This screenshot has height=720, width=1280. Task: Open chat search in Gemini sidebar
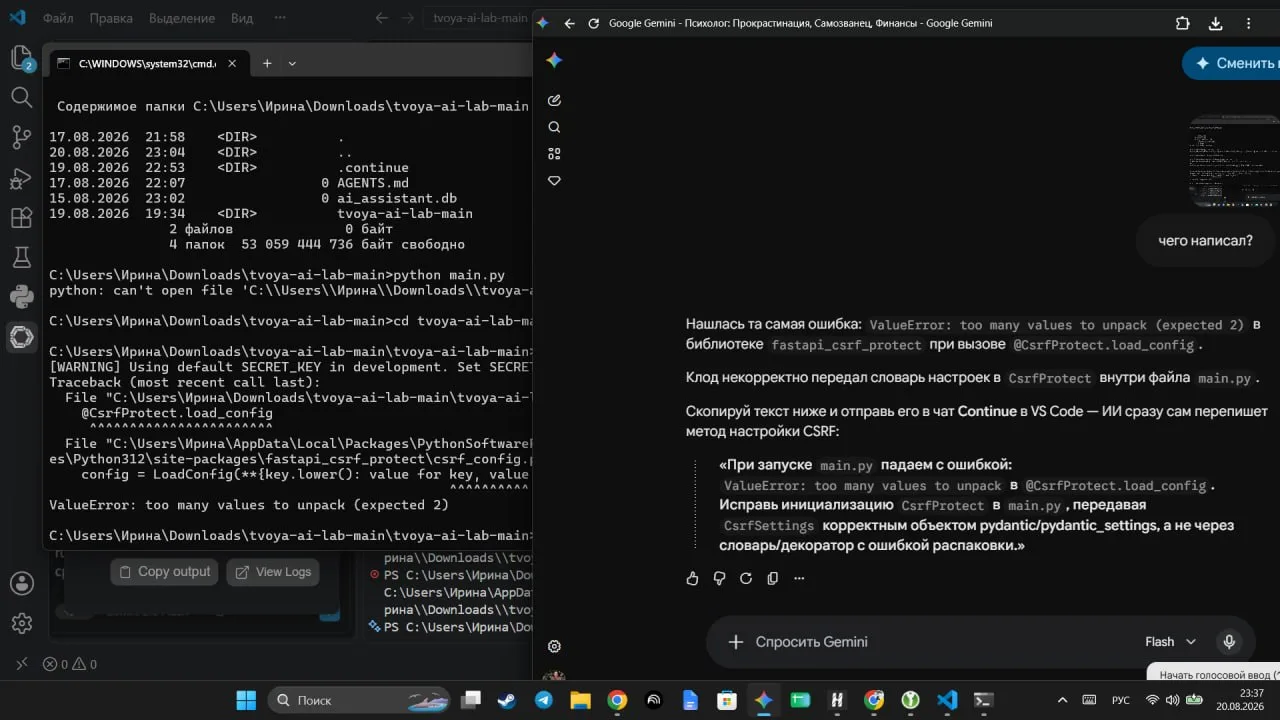(x=554, y=127)
